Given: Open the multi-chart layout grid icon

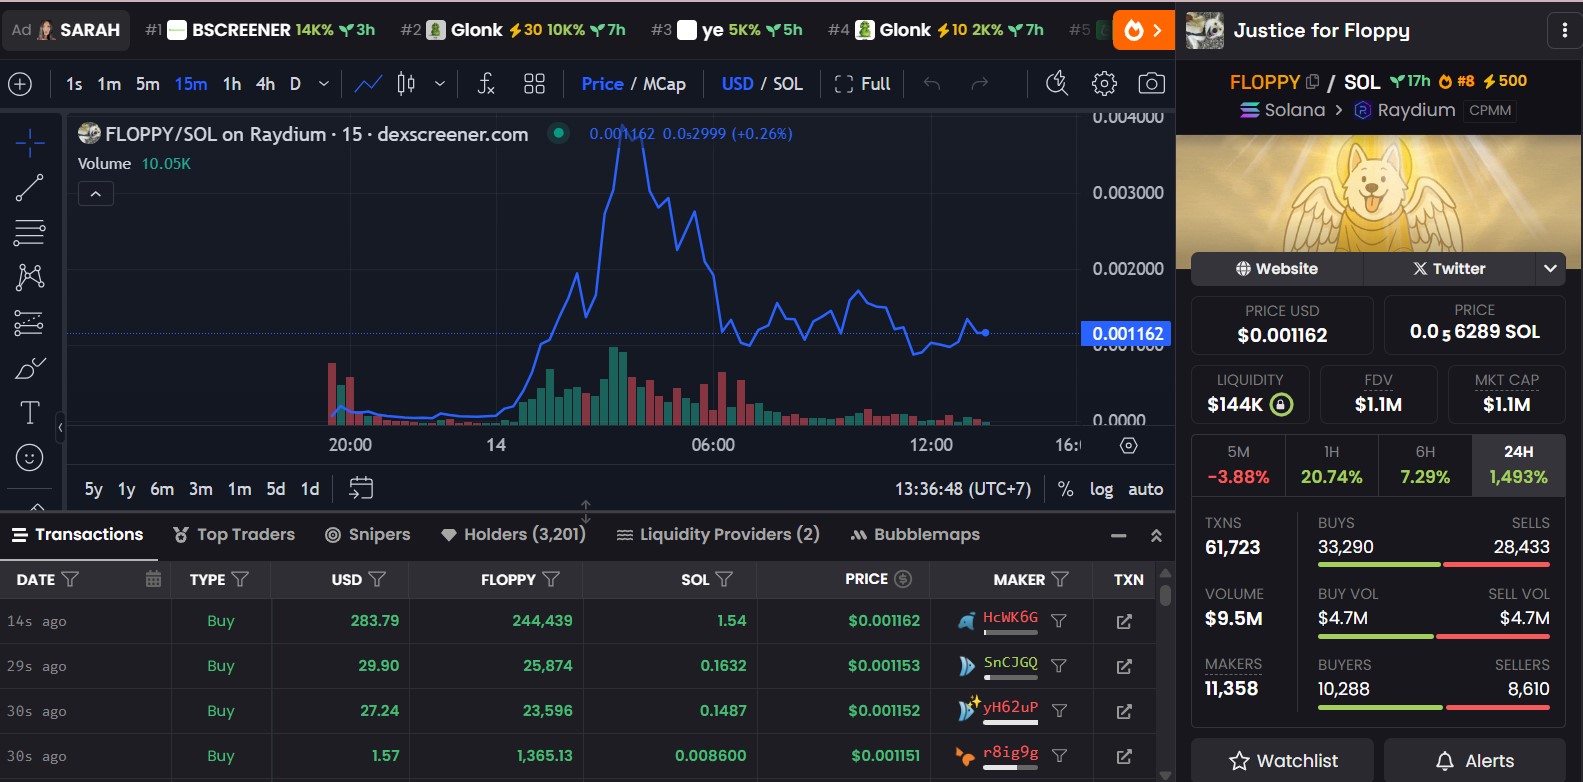Looking at the screenshot, I should tap(534, 84).
